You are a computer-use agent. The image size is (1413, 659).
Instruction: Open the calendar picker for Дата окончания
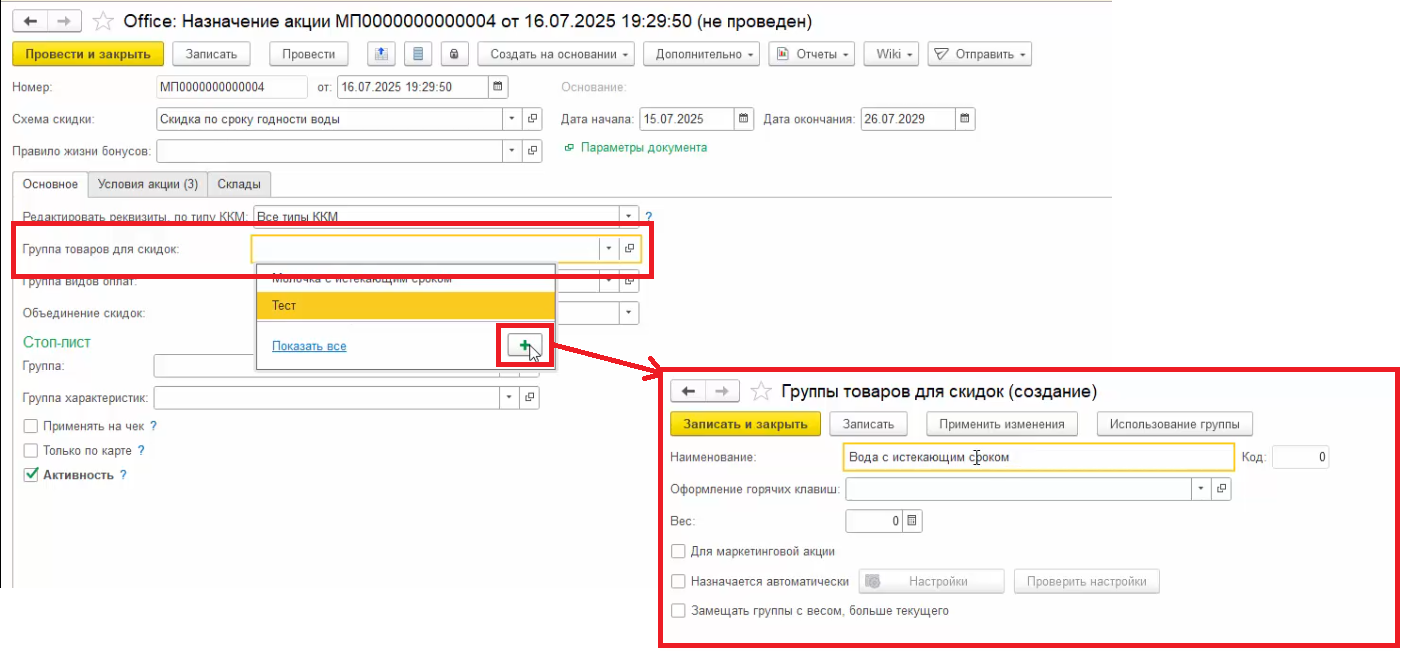coord(964,119)
